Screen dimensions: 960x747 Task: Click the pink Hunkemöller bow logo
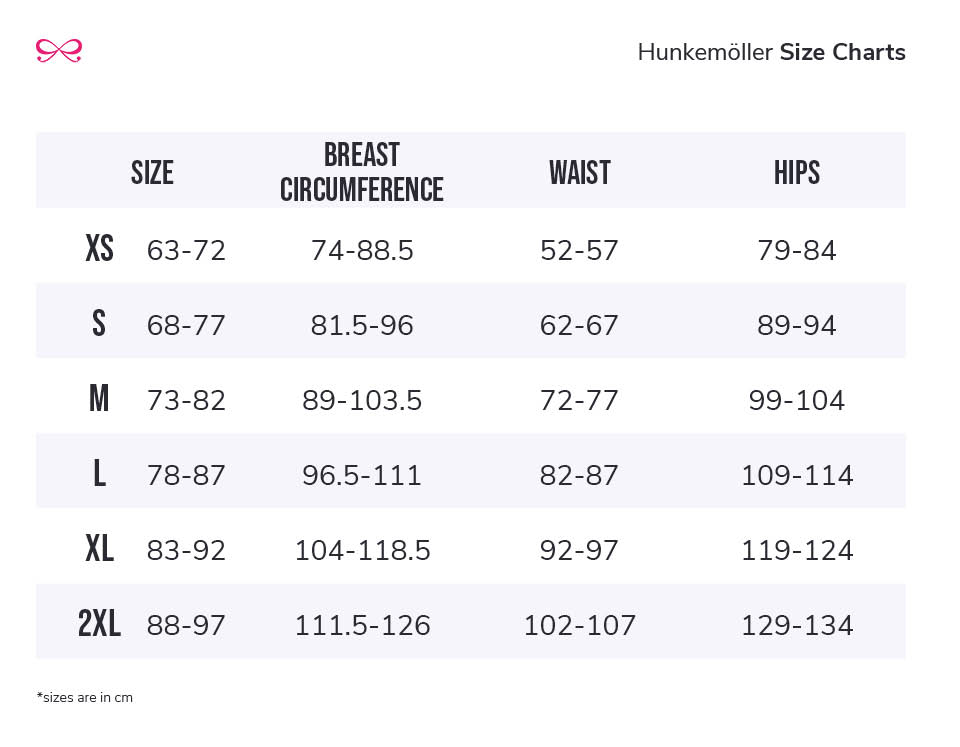[58, 51]
